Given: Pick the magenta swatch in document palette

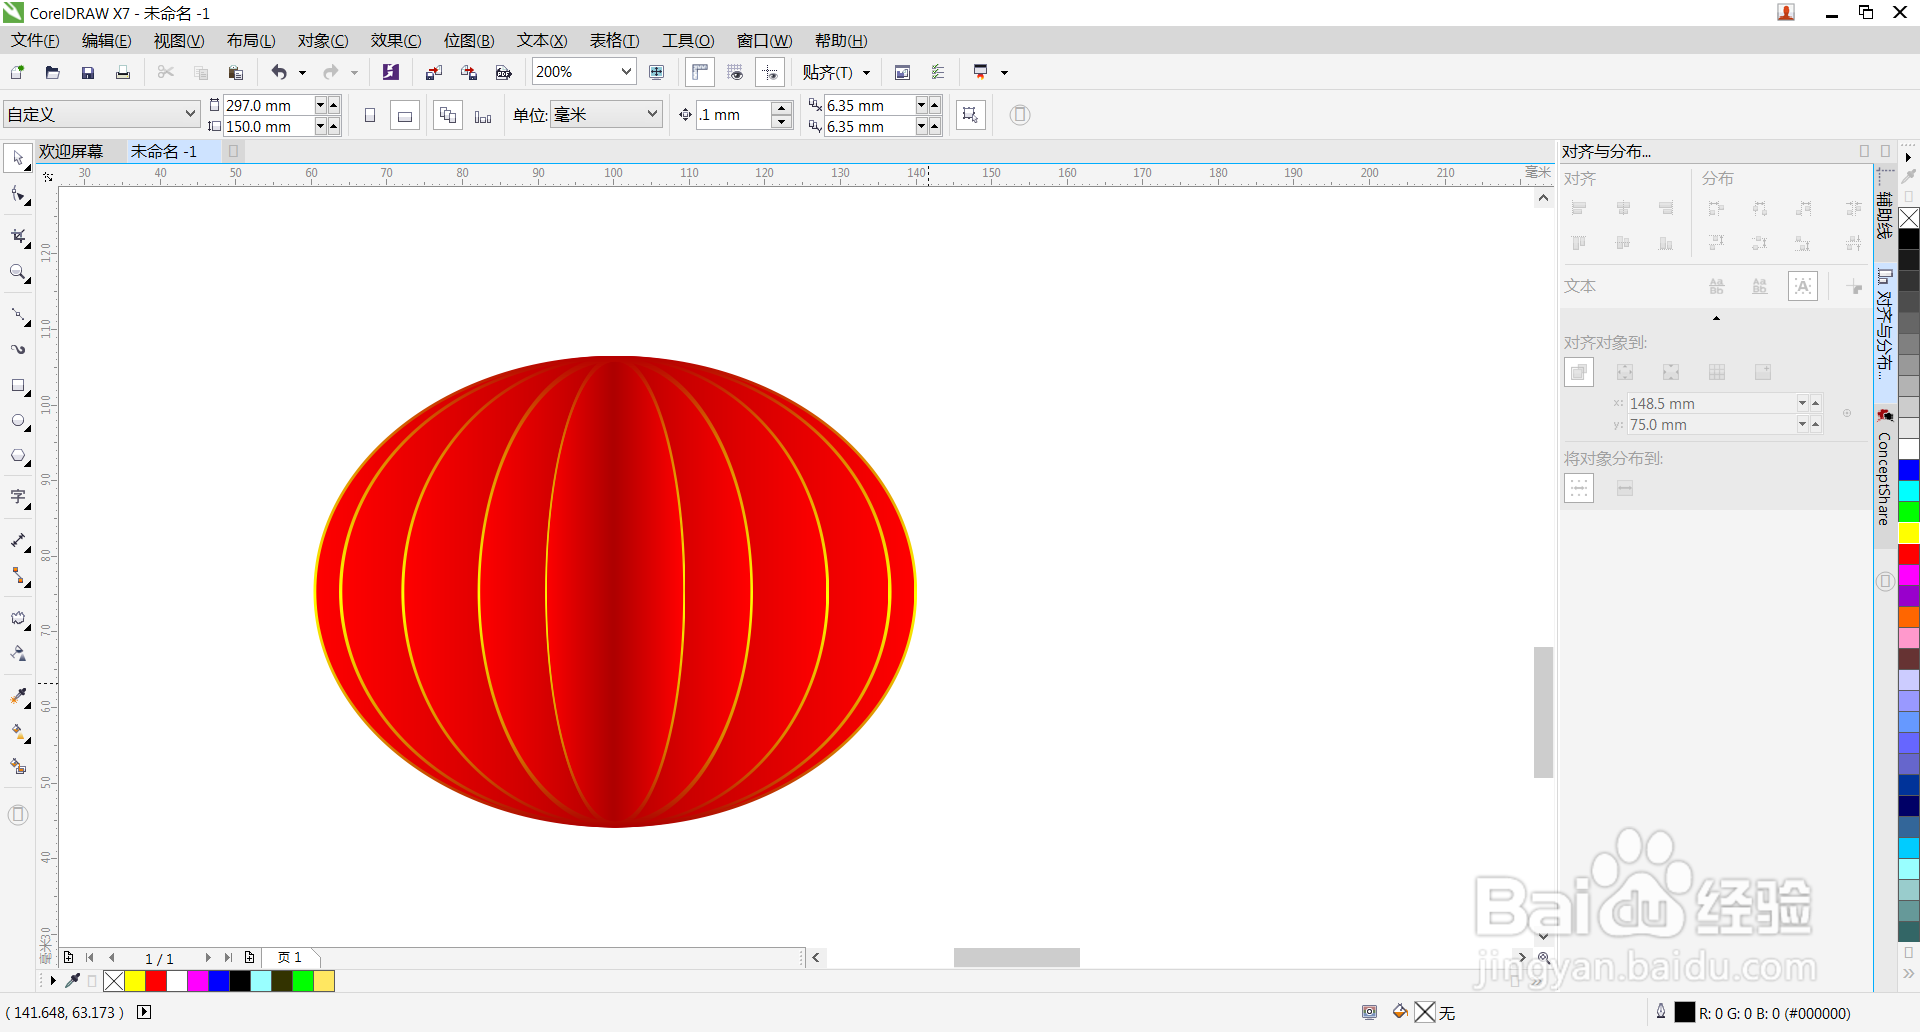Looking at the screenshot, I should tap(198, 981).
